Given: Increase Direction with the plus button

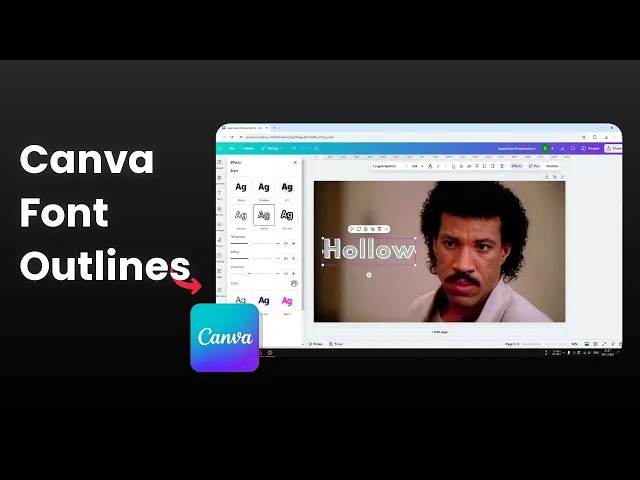Looking at the screenshot, I should tap(293, 273).
